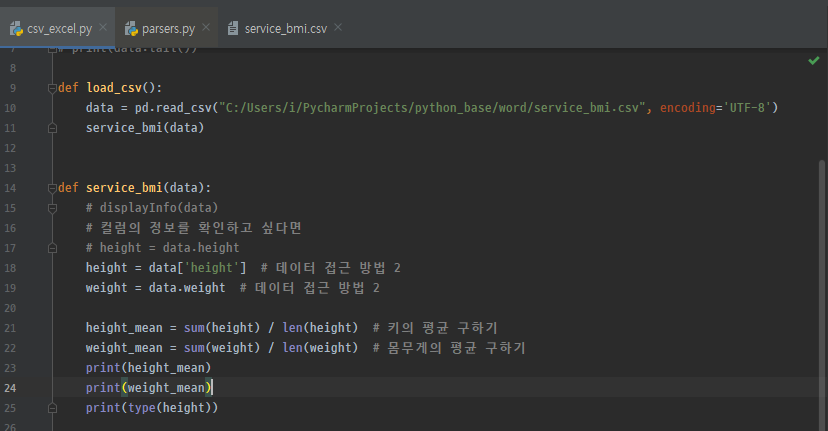The image size is (828, 431).
Task: Click height_mean variable on line 21
Action: pyautogui.click(x=124, y=328)
